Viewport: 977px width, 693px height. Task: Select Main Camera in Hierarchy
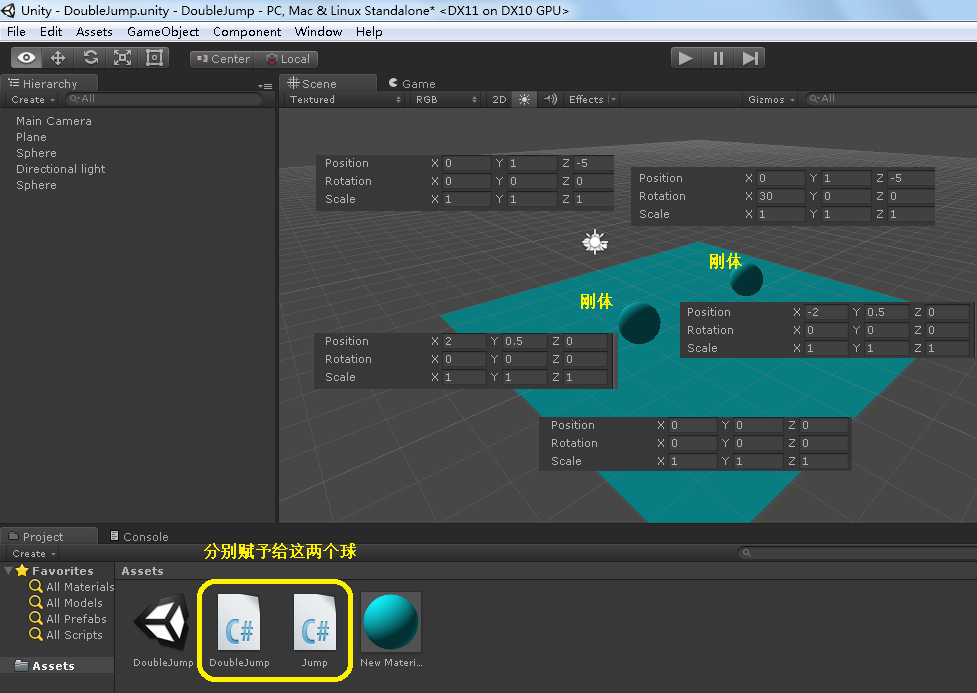(x=54, y=121)
